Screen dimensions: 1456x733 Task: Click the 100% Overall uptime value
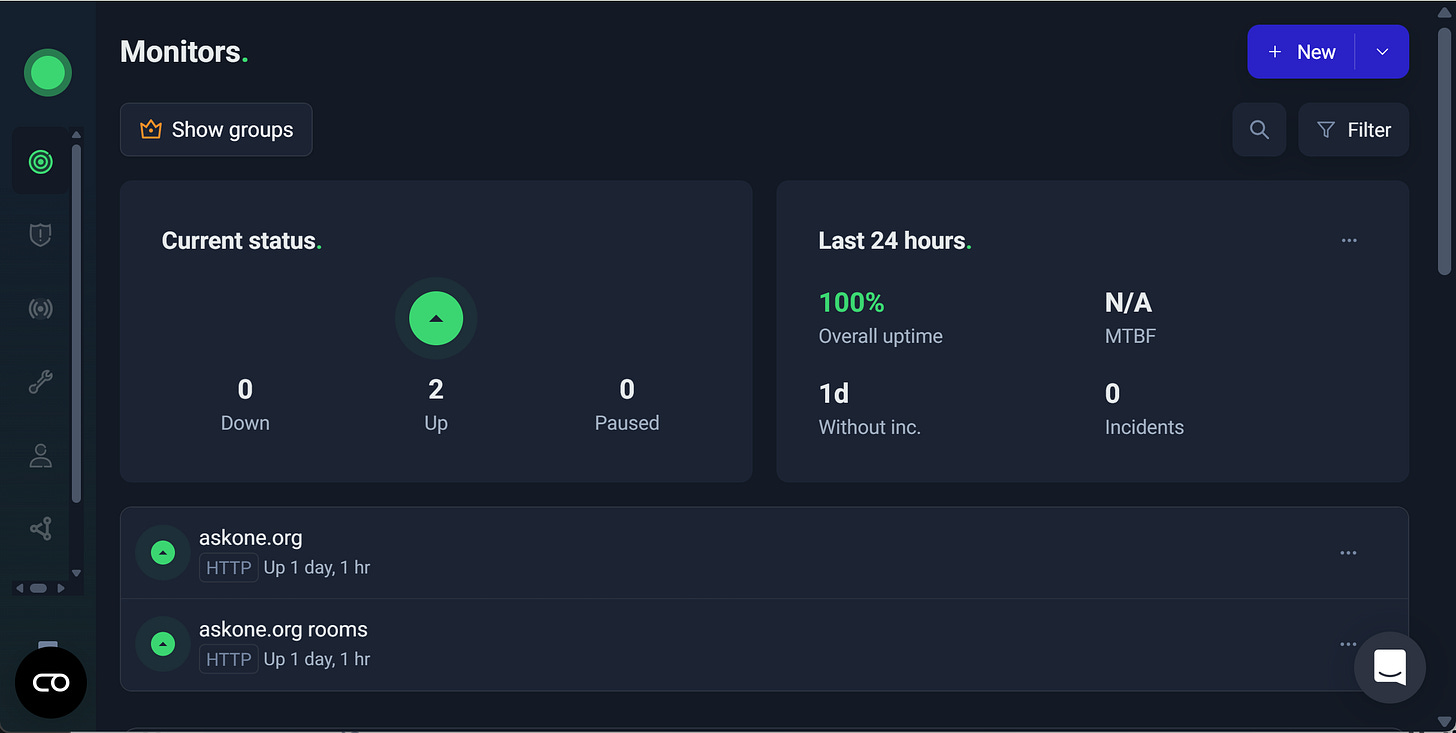point(851,302)
